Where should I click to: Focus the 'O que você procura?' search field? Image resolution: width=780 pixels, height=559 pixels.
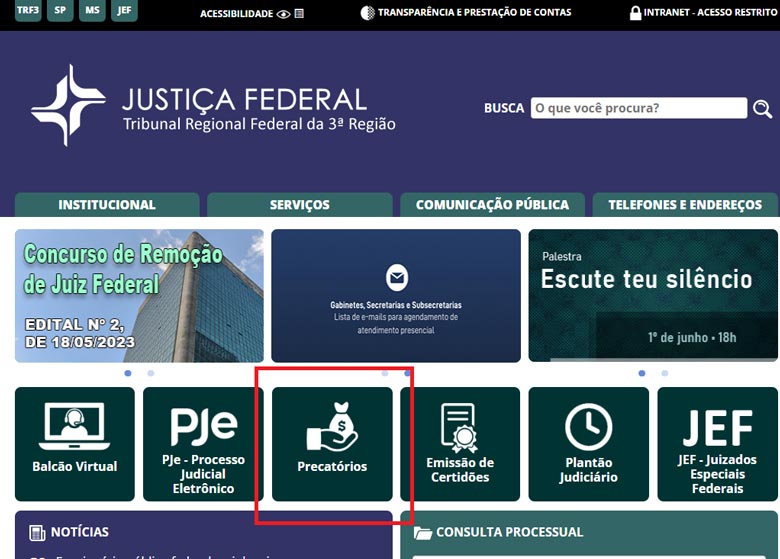point(639,108)
